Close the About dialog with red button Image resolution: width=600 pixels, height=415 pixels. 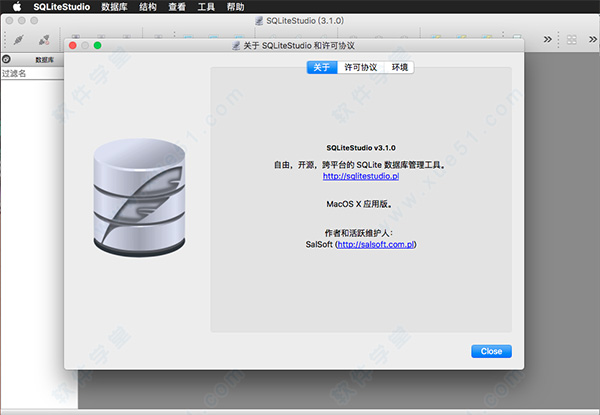[73, 46]
